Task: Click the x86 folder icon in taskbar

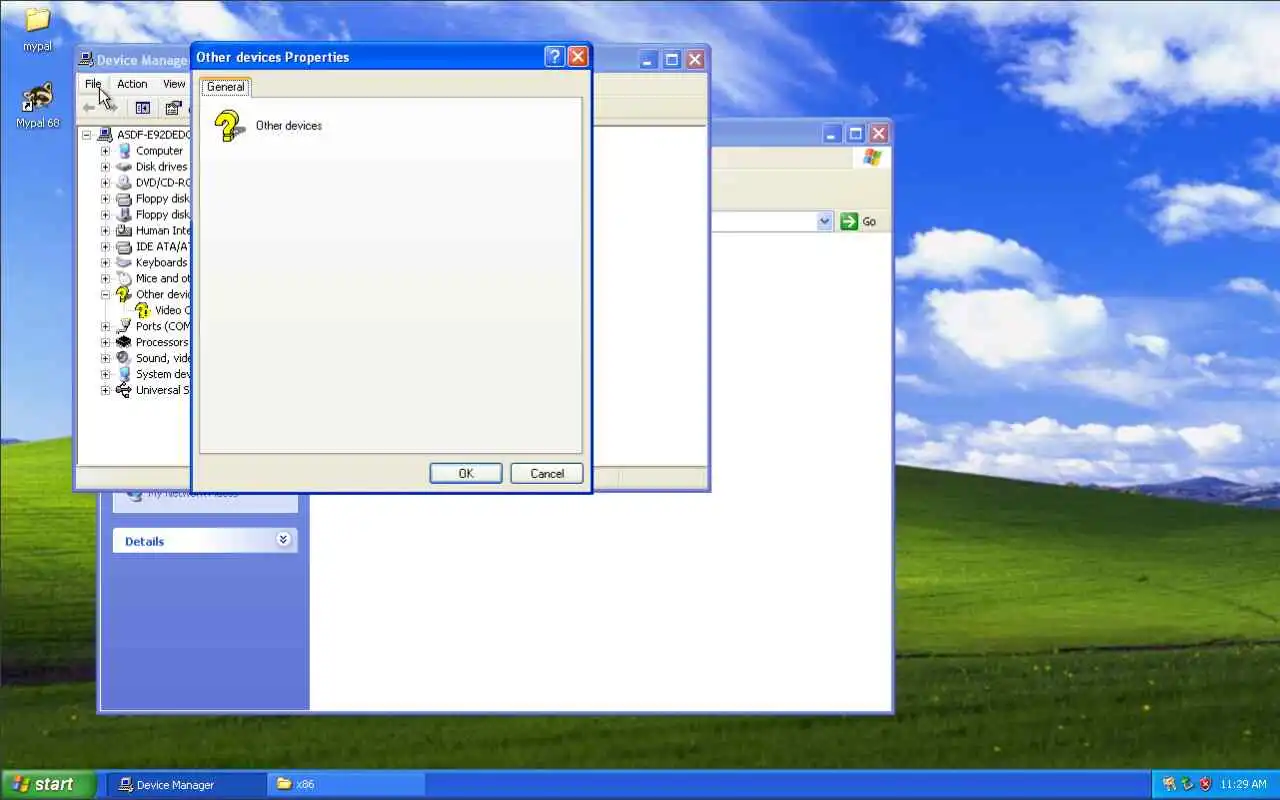Action: point(284,785)
